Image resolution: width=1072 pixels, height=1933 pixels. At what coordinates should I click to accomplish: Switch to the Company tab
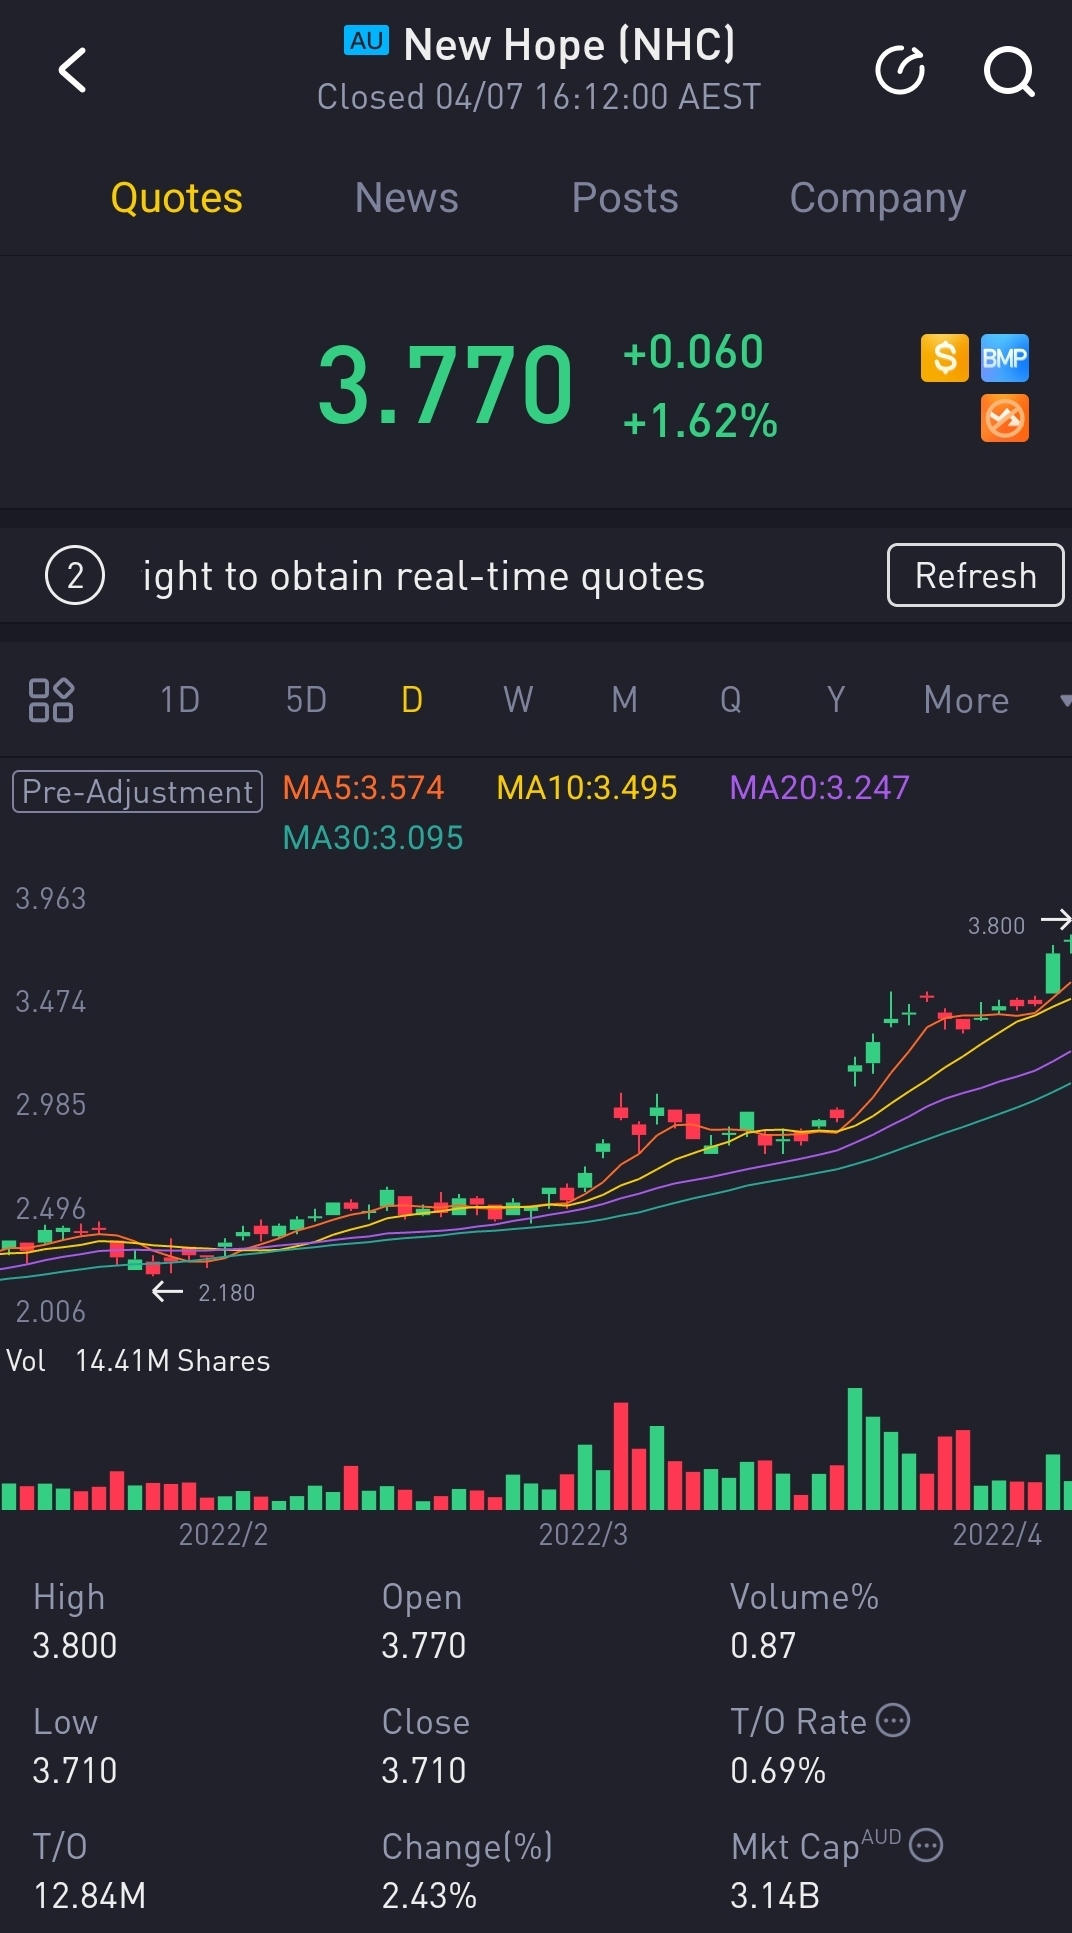click(x=877, y=198)
